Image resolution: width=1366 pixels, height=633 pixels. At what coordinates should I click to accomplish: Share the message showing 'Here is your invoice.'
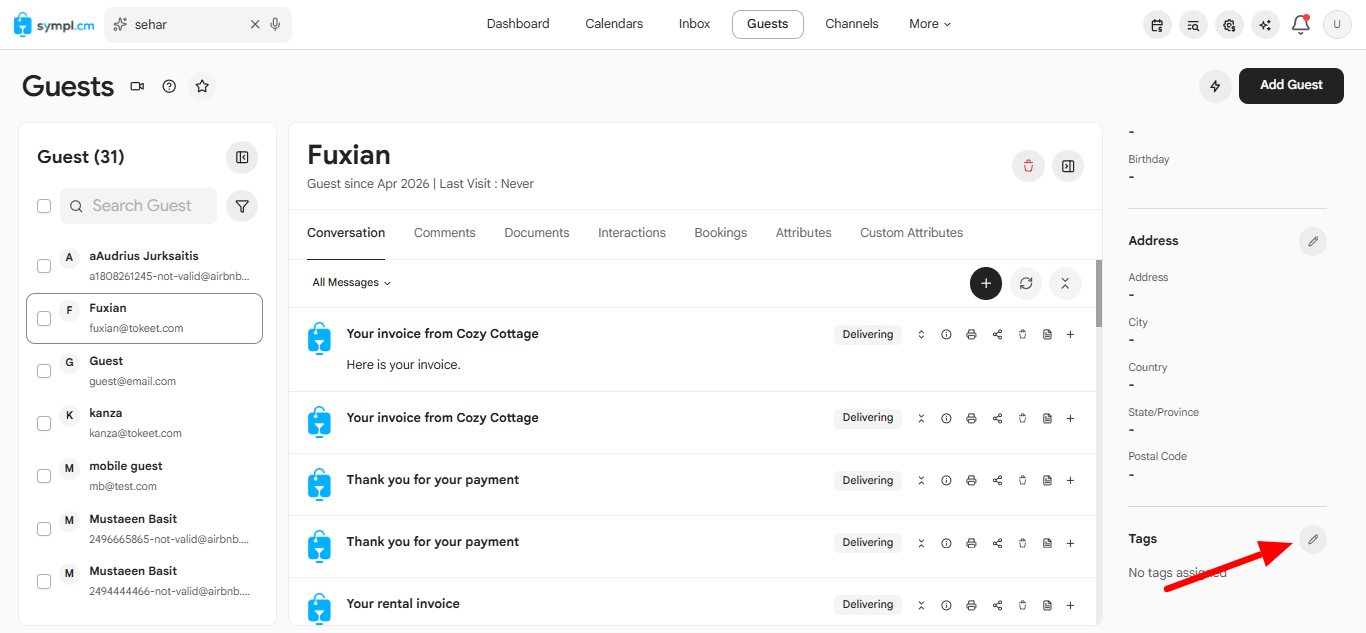[x=997, y=335]
